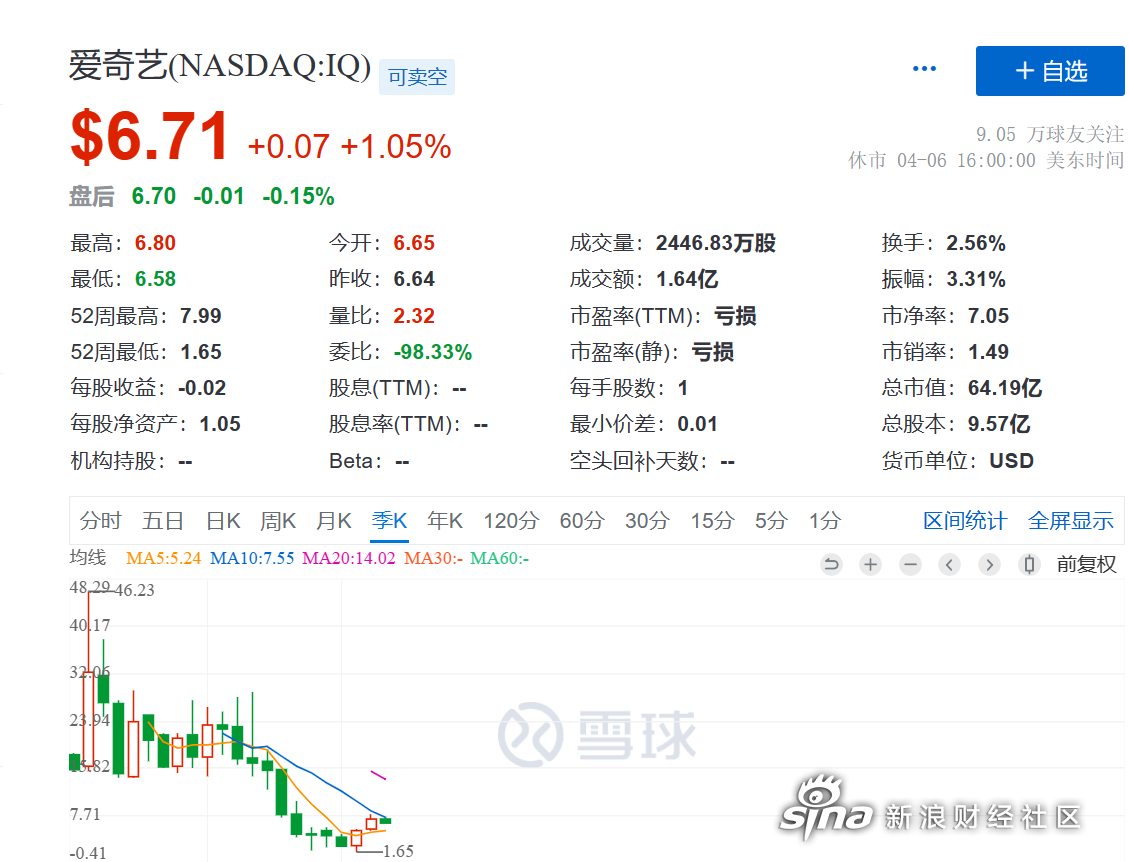Screen dimensions: 1129x862
Task: Click the 1.65 low marker on chart
Action: click(398, 851)
